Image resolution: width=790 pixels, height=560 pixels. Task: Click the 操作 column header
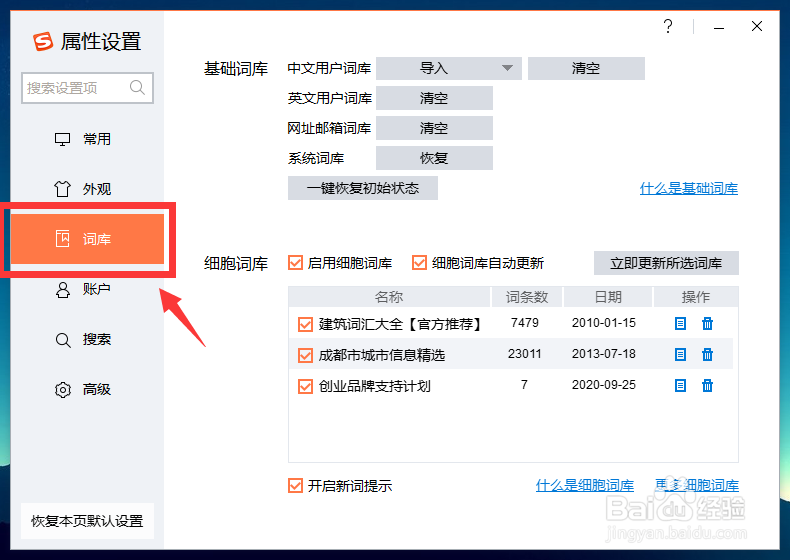click(696, 297)
